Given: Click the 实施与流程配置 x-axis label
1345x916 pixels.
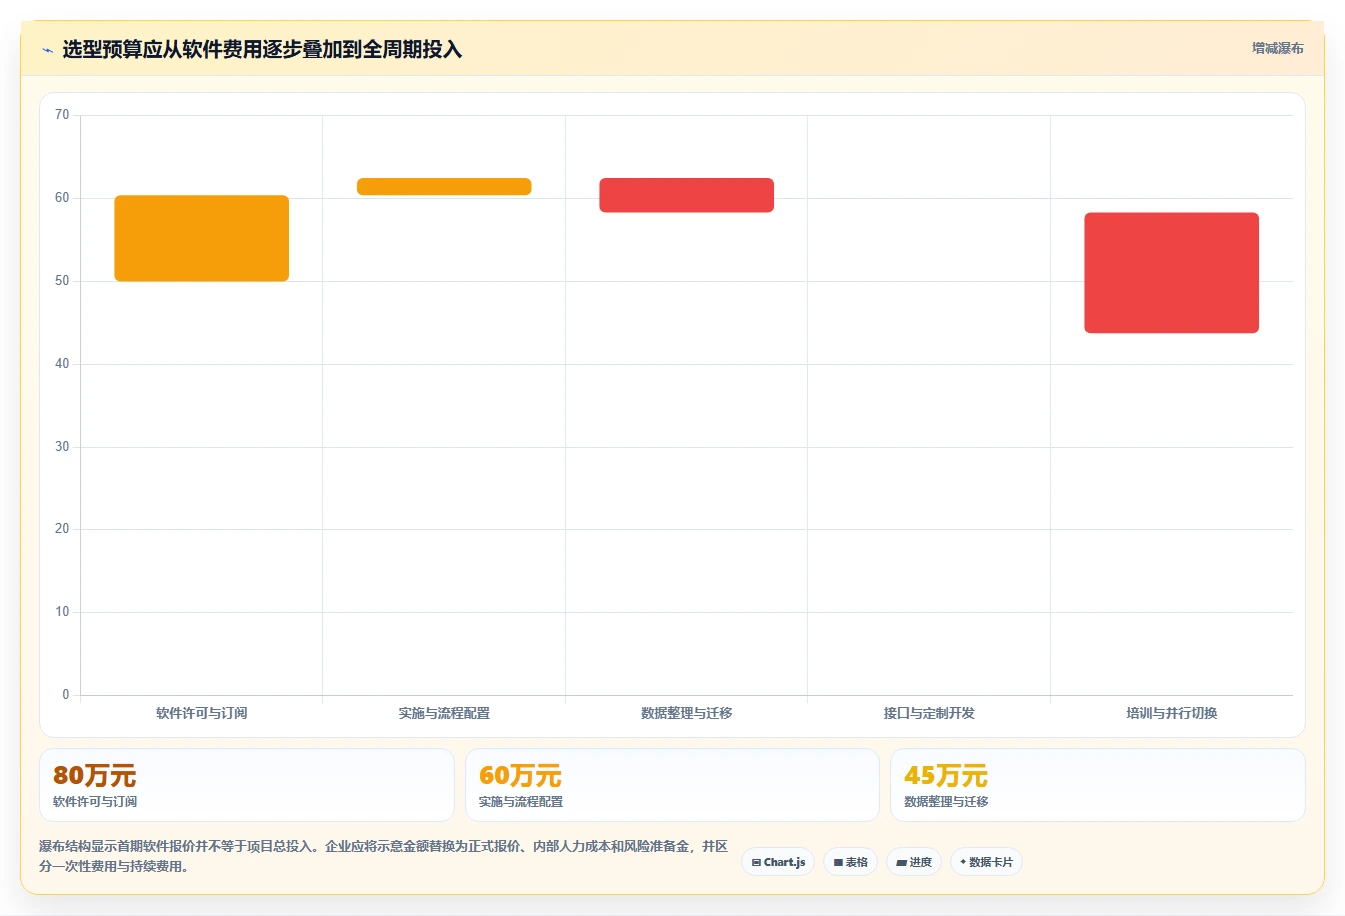Looking at the screenshot, I should (x=444, y=713).
